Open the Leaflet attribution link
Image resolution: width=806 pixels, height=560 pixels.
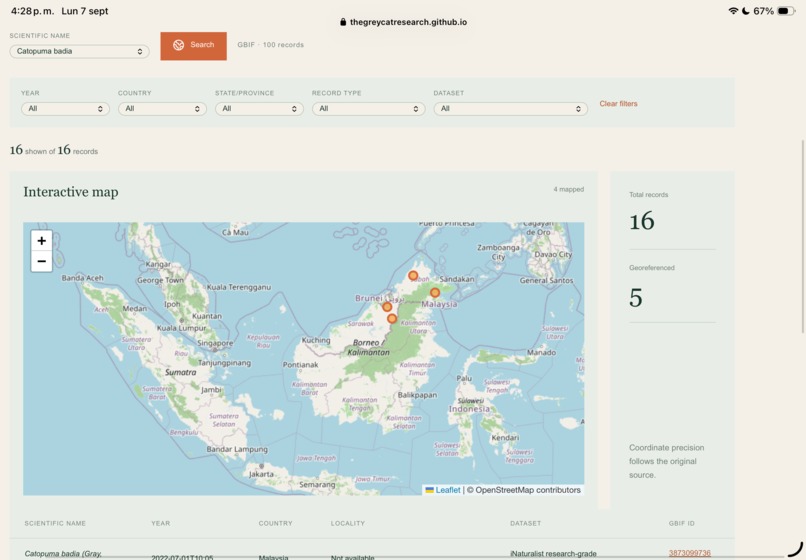[x=448, y=490]
